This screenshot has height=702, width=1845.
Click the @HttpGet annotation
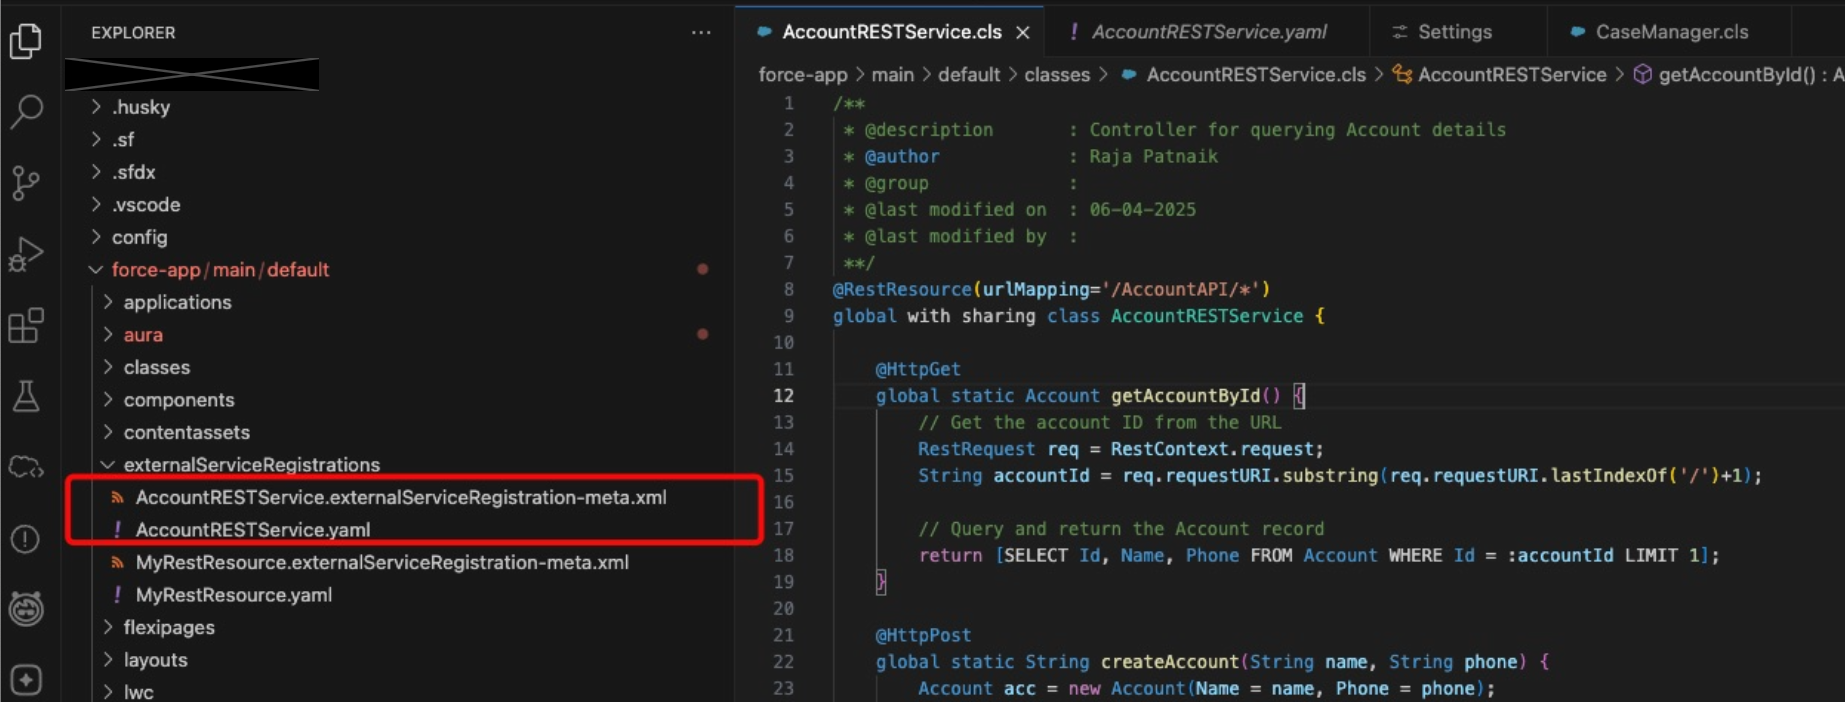click(x=918, y=369)
